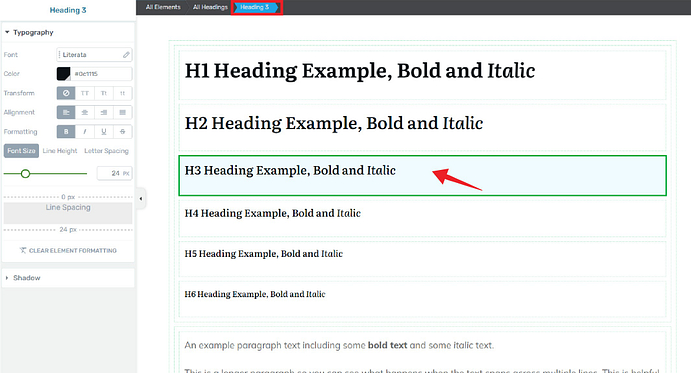The image size is (691, 373).
Task: Switch to the Letter Spacing tab
Action: click(106, 151)
